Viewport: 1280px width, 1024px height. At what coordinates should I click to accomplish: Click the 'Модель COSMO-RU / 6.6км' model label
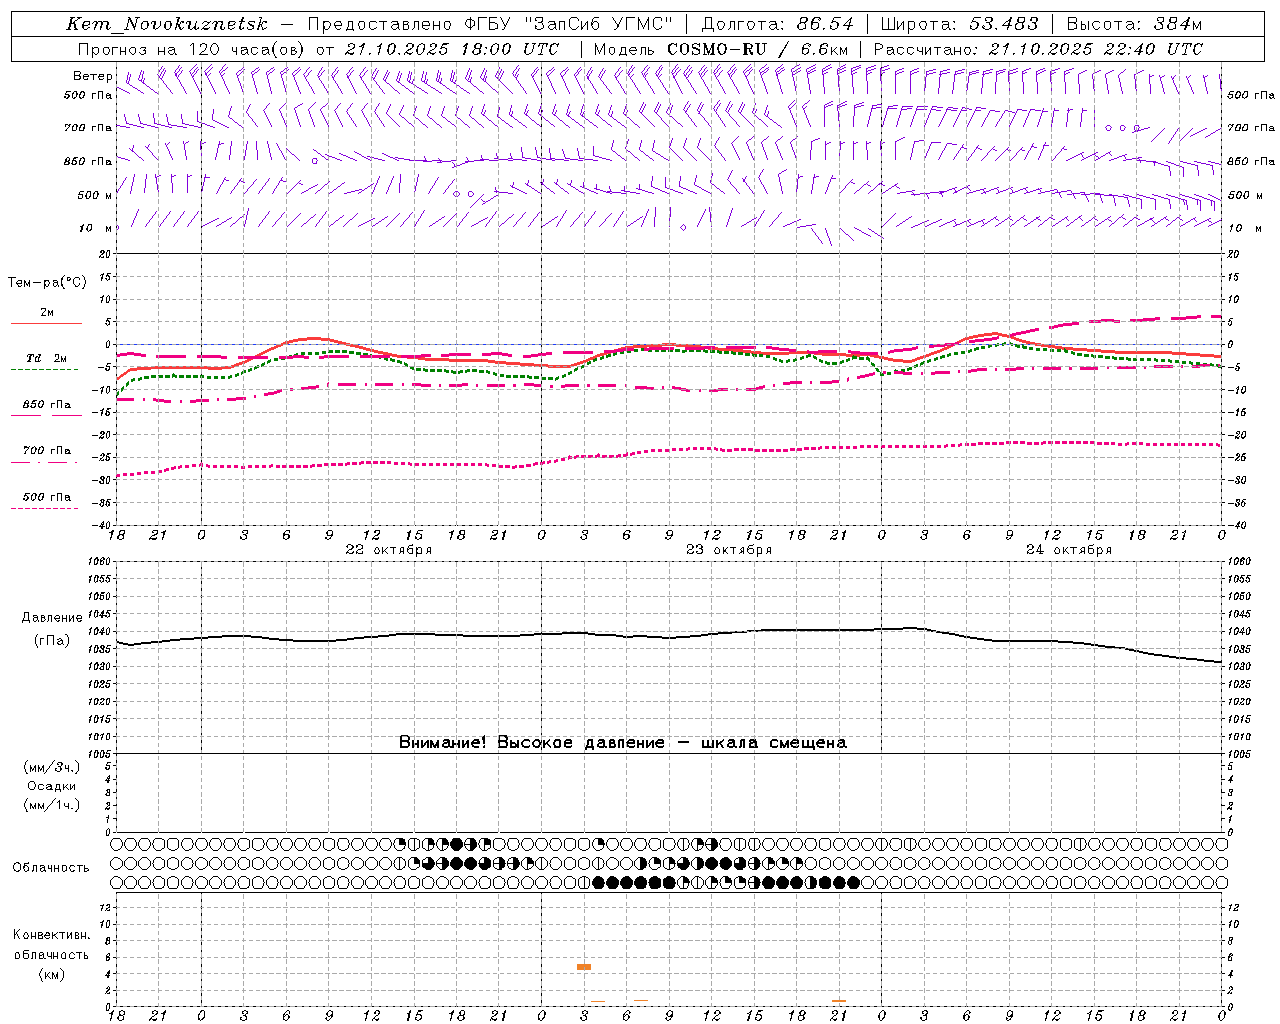(721, 49)
